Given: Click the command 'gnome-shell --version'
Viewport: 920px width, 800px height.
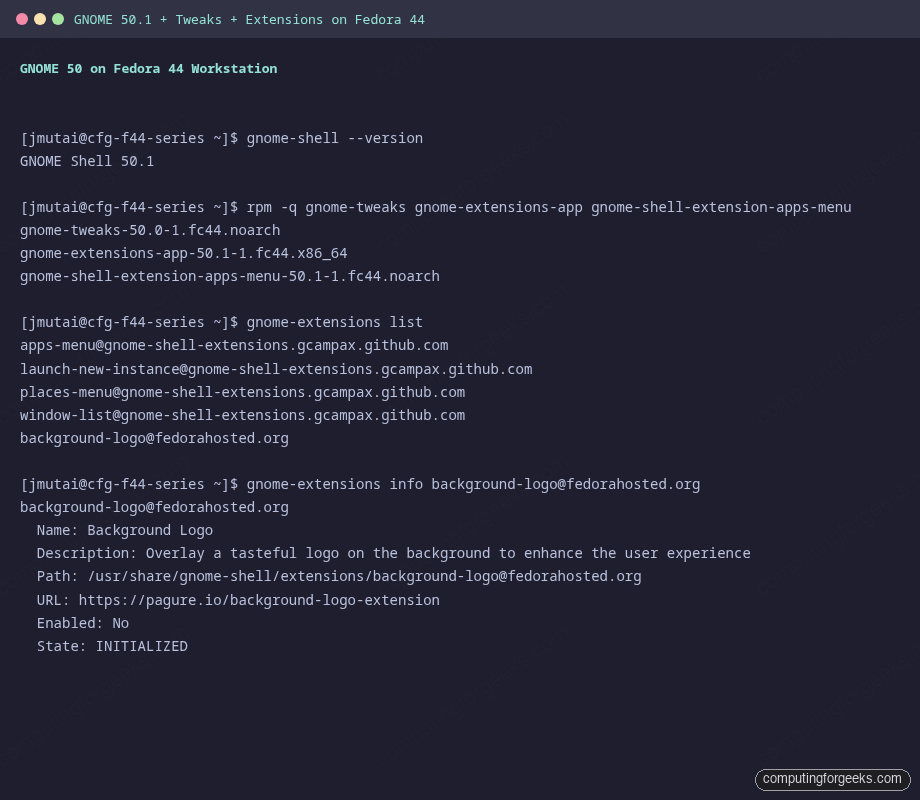Looking at the screenshot, I should click(x=334, y=139).
